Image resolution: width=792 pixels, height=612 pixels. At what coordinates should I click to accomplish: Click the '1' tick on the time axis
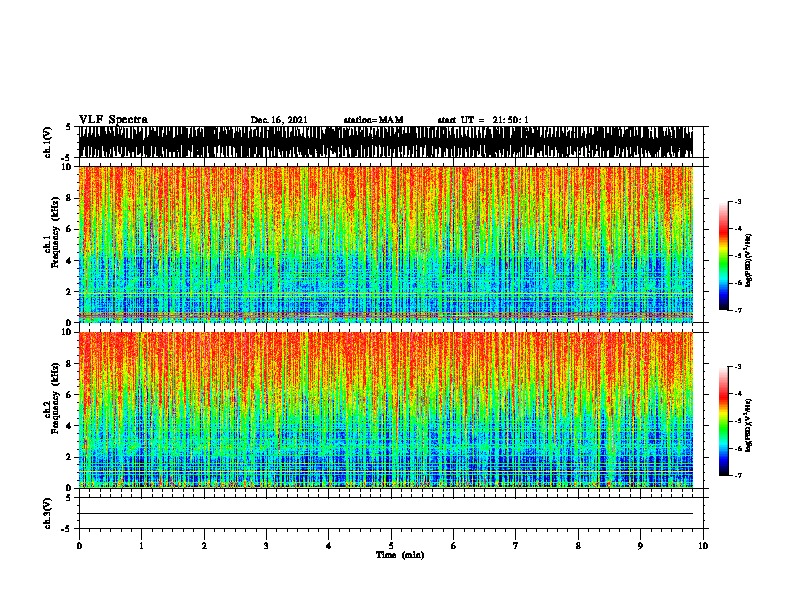[141, 546]
